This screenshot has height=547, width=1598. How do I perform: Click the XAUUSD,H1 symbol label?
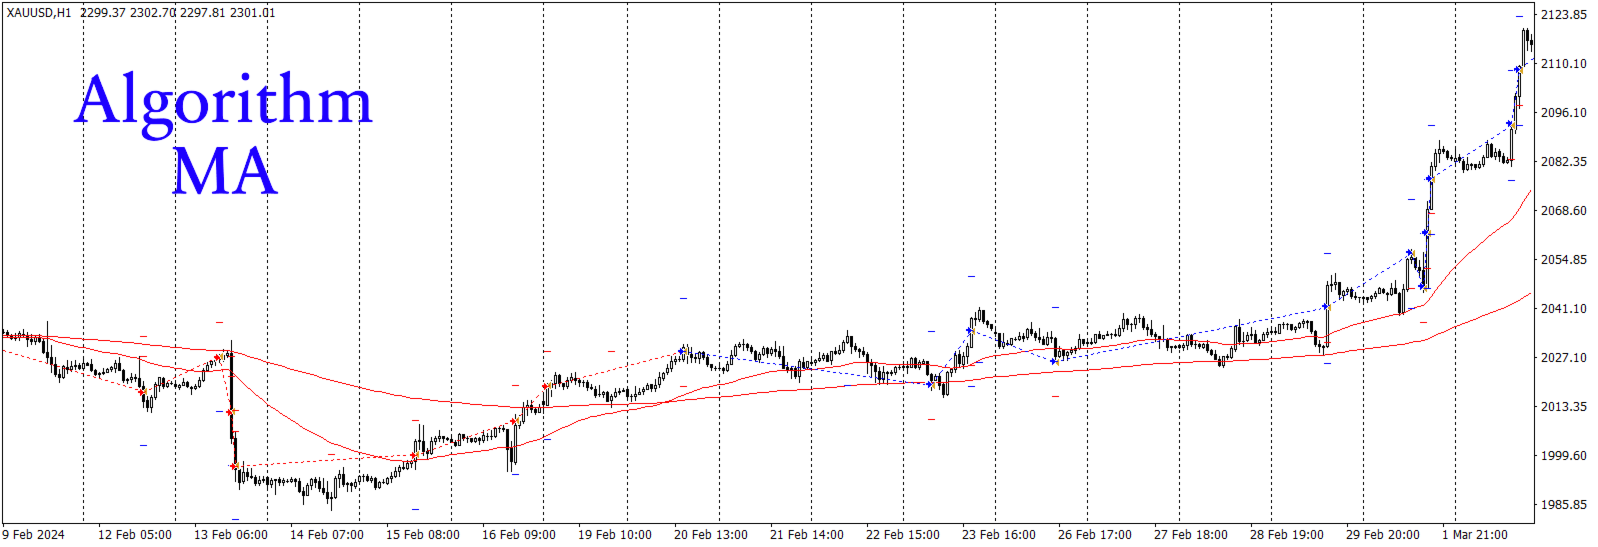click(x=39, y=13)
